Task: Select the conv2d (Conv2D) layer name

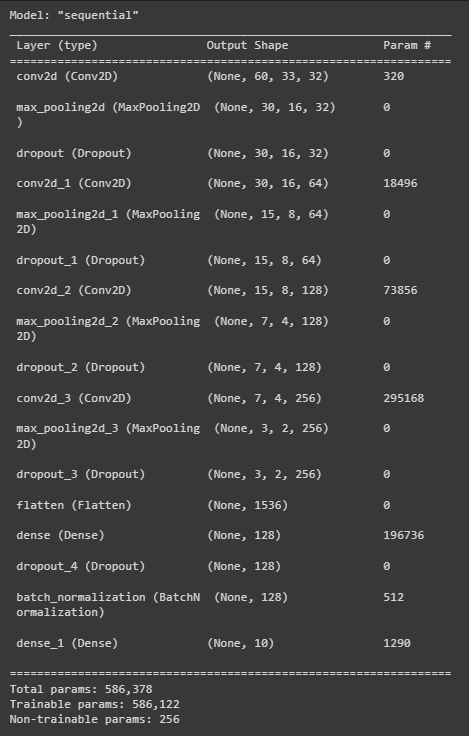Action: [67, 76]
